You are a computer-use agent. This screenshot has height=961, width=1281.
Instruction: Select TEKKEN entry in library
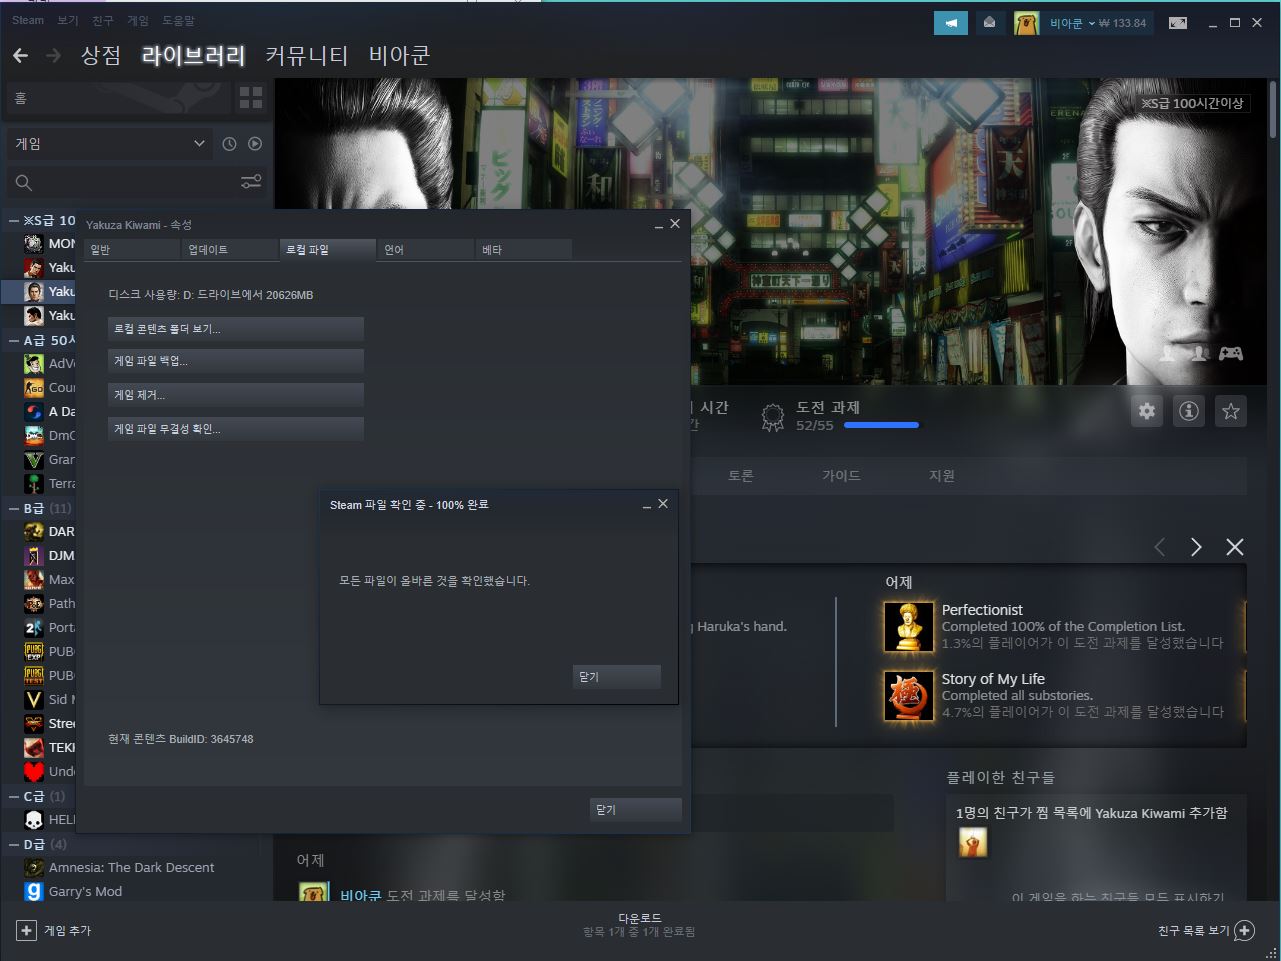click(x=49, y=747)
